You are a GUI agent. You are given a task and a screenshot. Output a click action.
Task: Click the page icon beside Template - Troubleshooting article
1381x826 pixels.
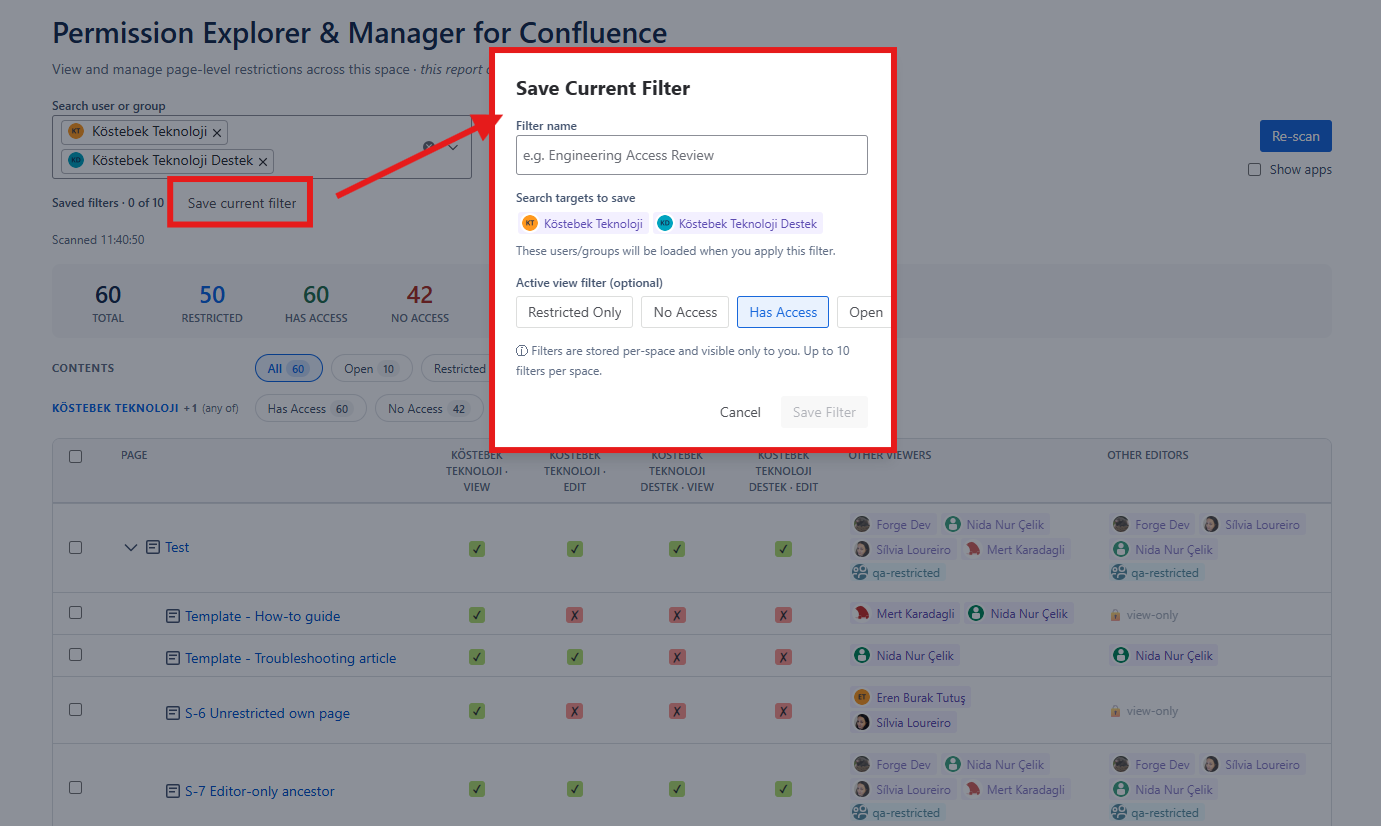(x=173, y=658)
